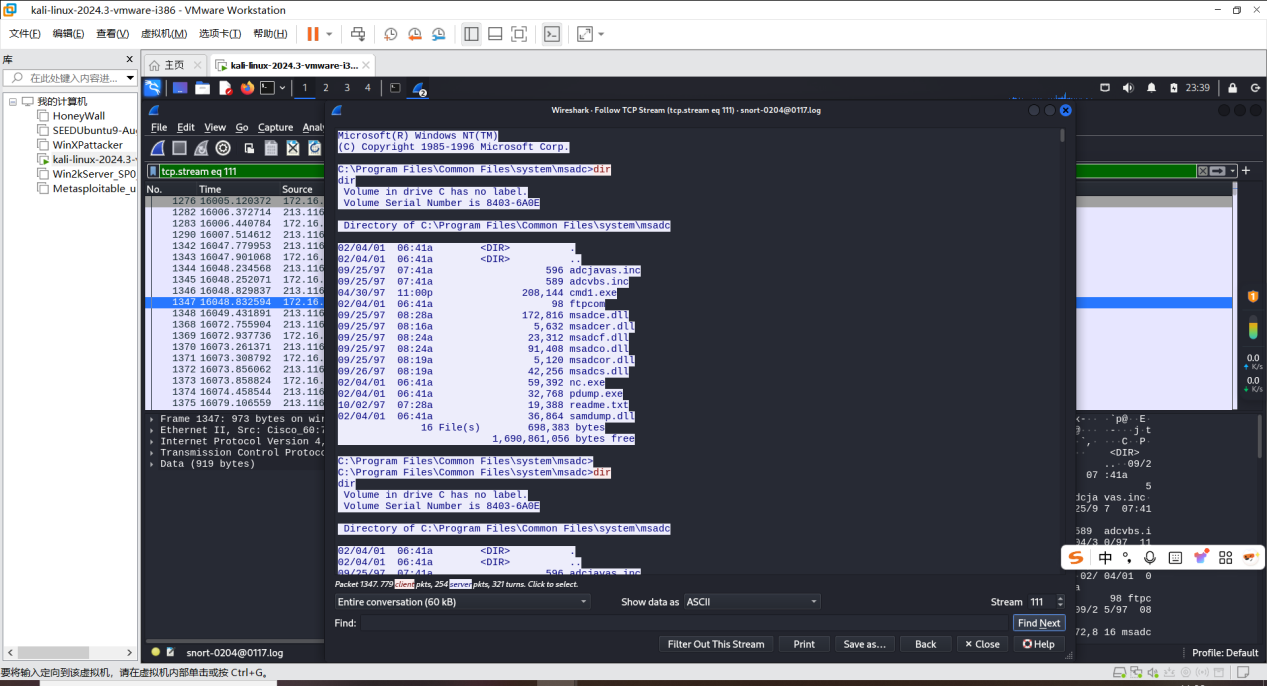This screenshot has width=1267, height=686.
Task: Clear the Wireshark display filter with X icon
Action: tap(1203, 171)
